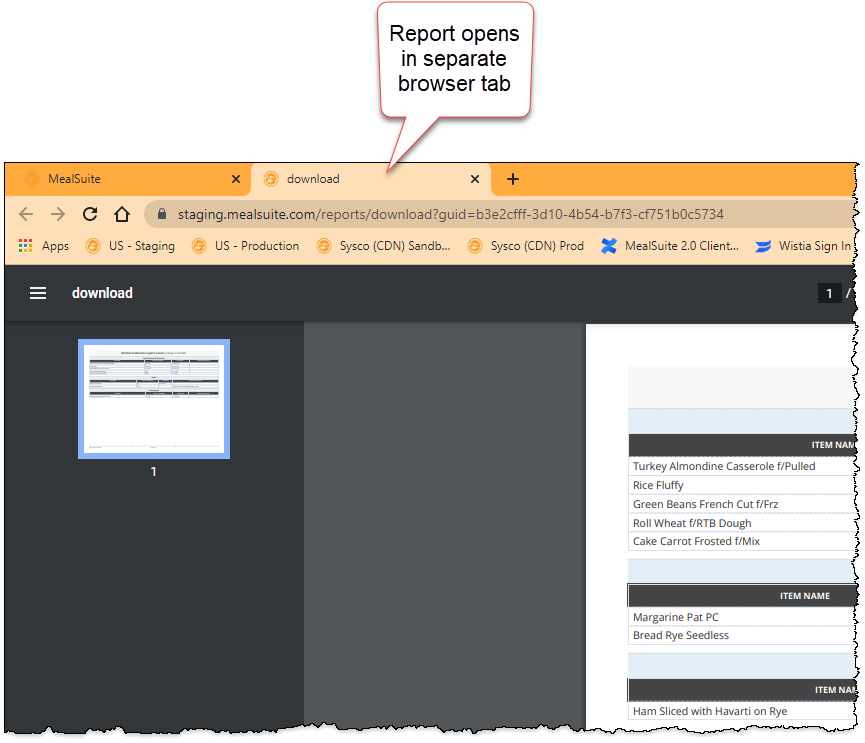Click Turkey Almondine Casserole f/Pulled row

(743, 466)
